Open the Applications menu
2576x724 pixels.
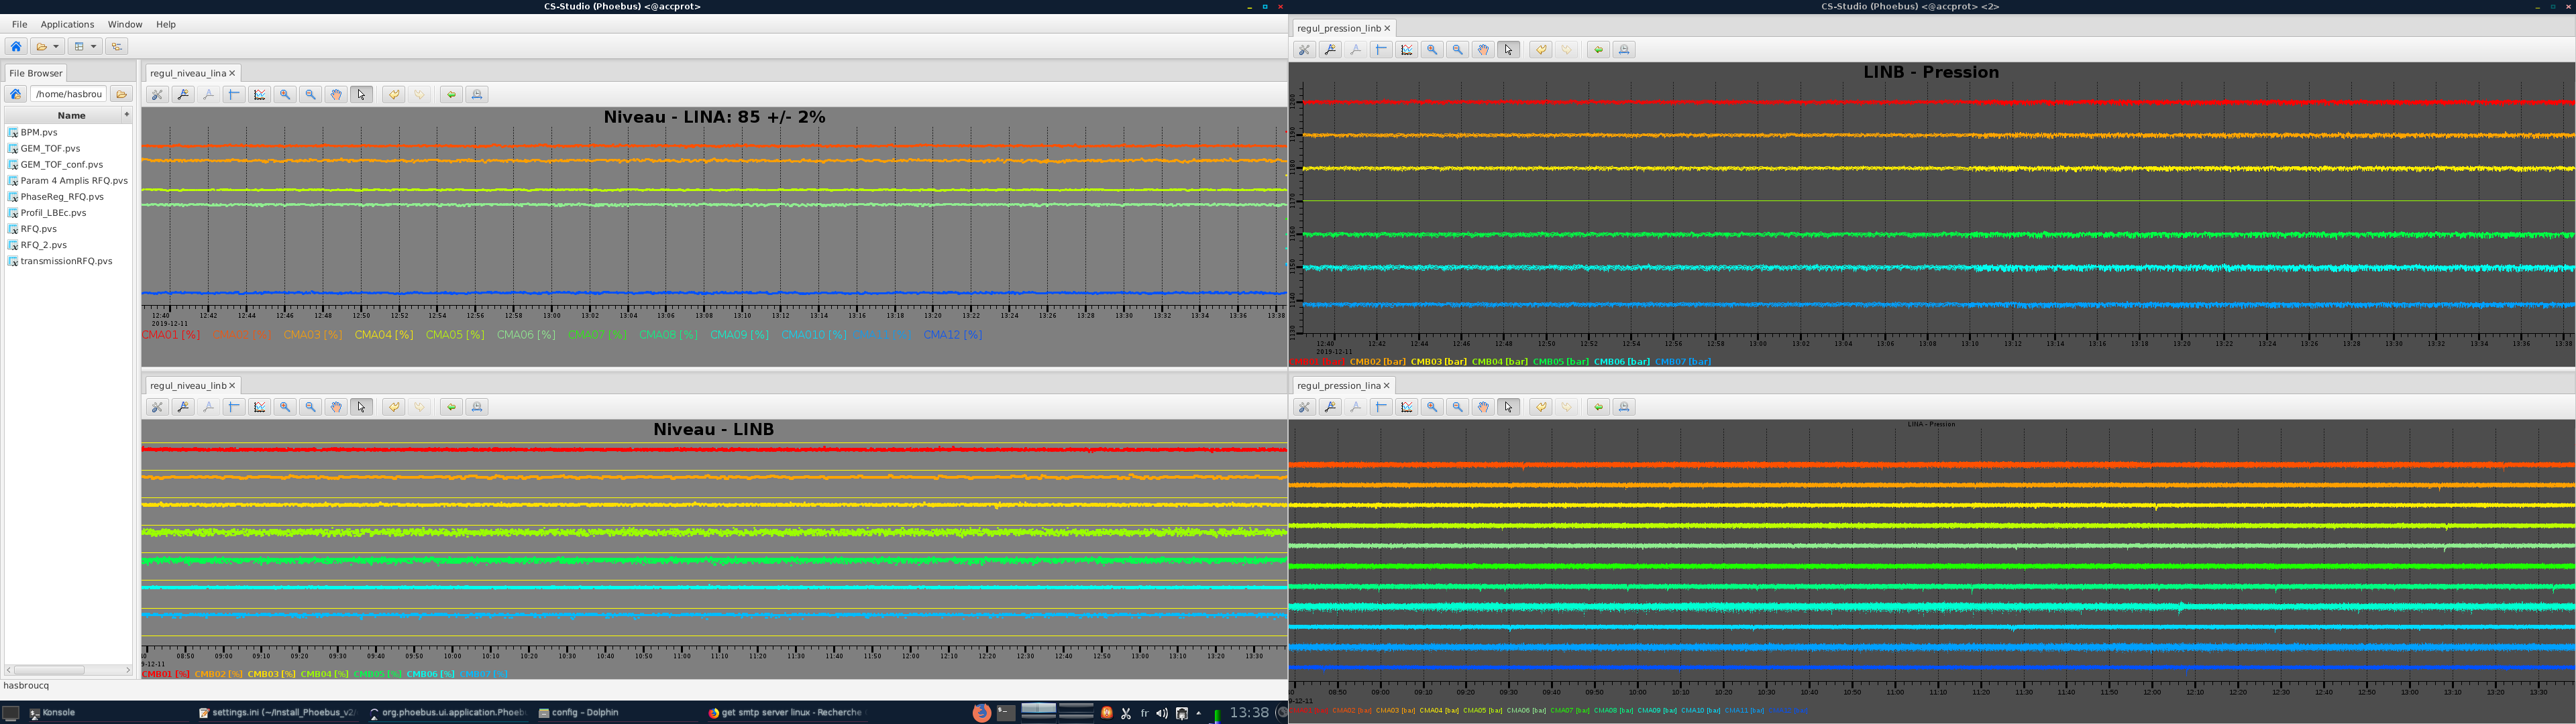coord(67,24)
